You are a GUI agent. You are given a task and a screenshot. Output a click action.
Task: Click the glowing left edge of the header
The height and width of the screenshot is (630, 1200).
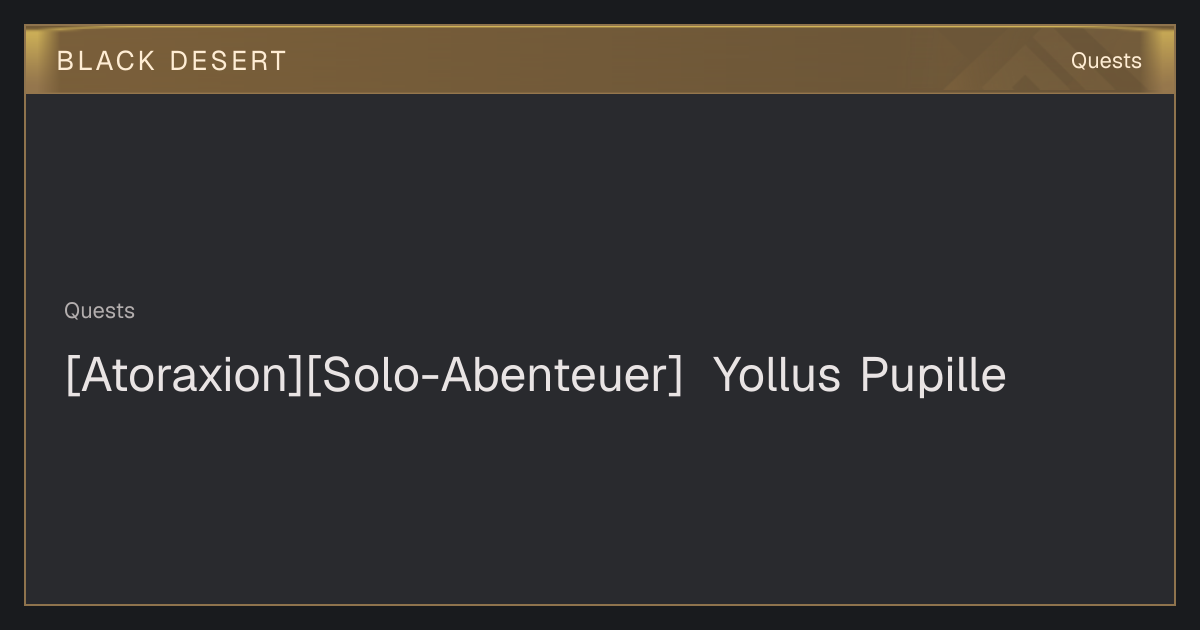[x=34, y=60]
